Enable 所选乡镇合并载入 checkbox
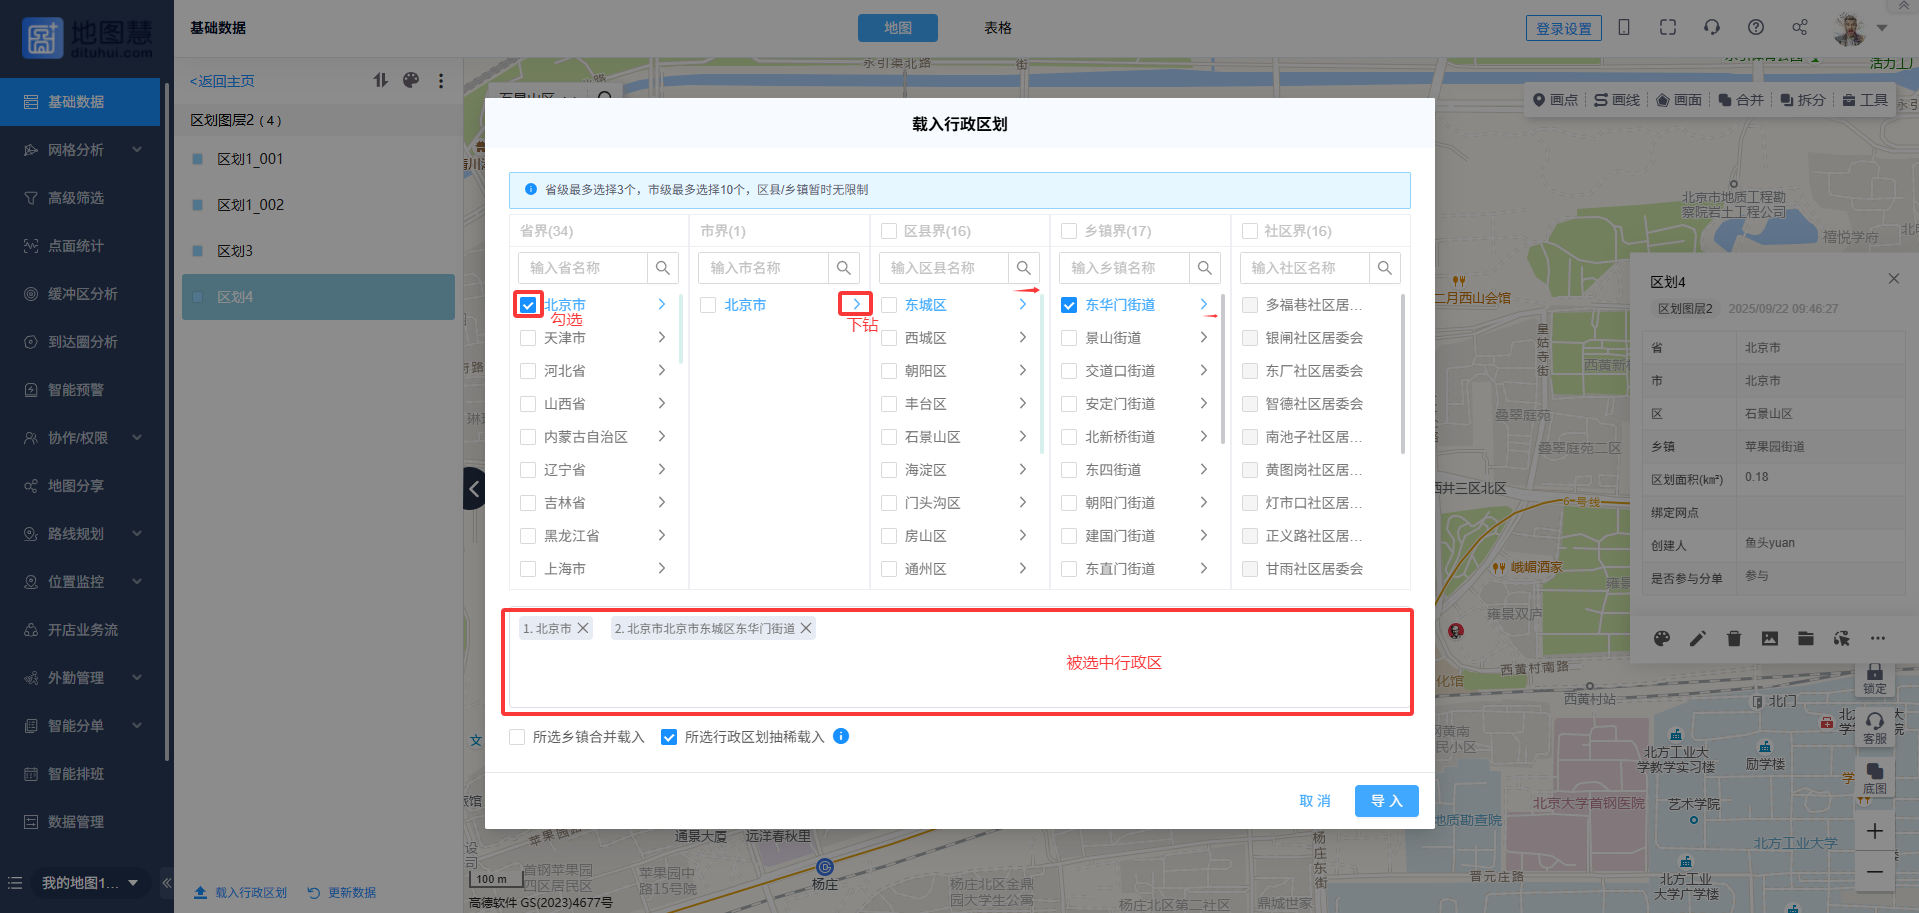1919x913 pixels. coord(517,737)
